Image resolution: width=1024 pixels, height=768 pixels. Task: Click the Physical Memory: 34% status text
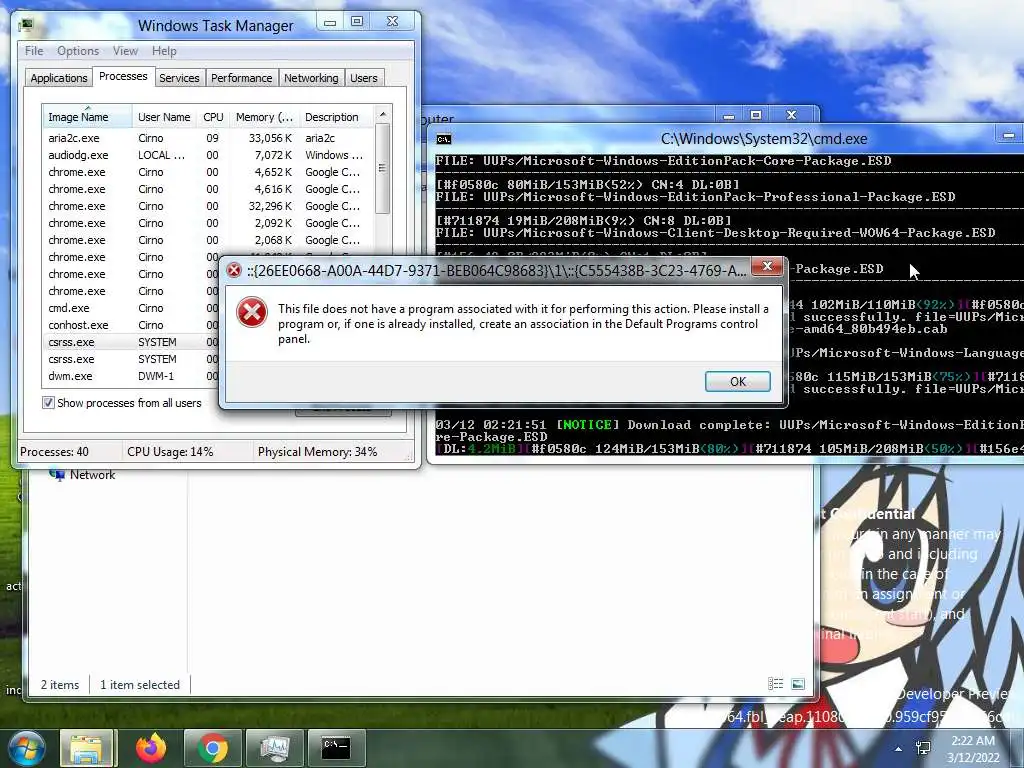pos(317,451)
